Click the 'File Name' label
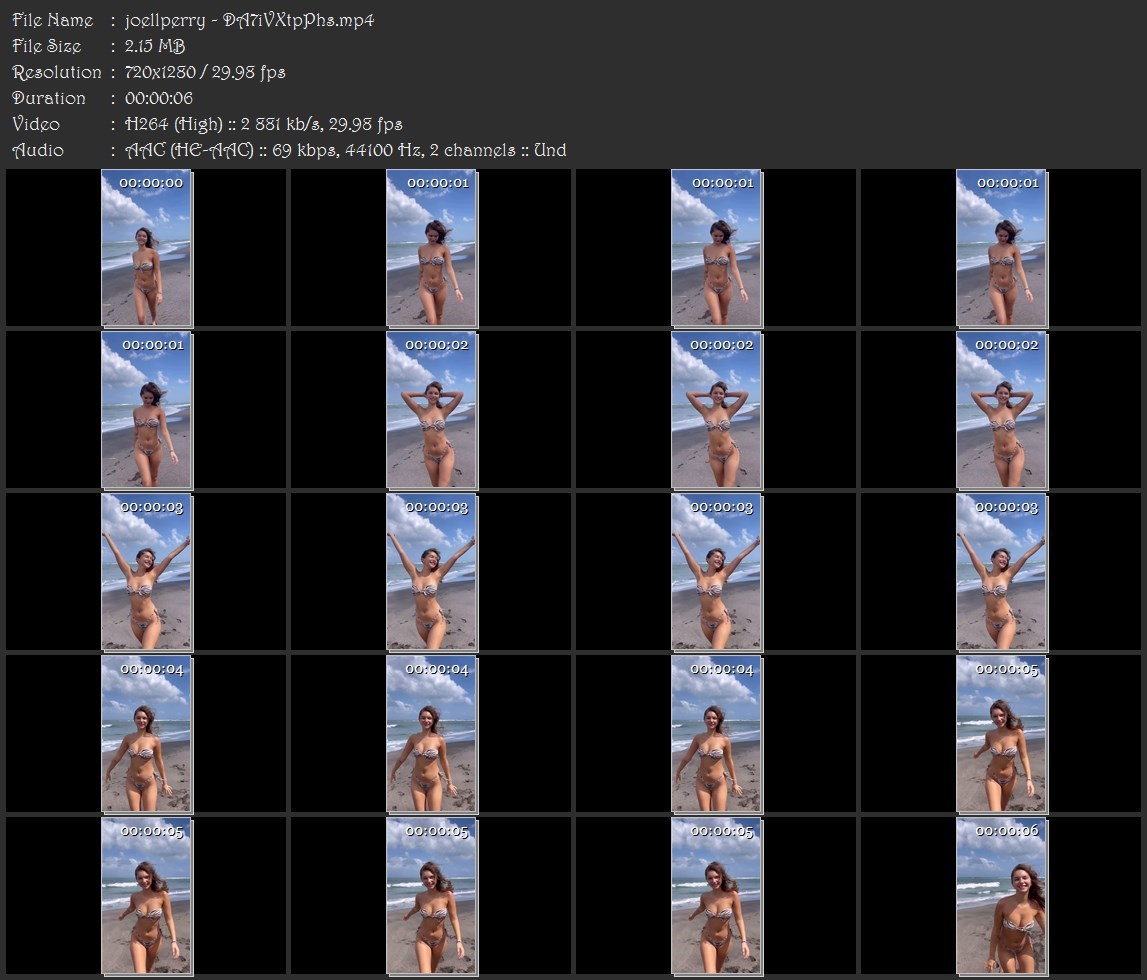This screenshot has height=980, width=1147. tap(53, 20)
